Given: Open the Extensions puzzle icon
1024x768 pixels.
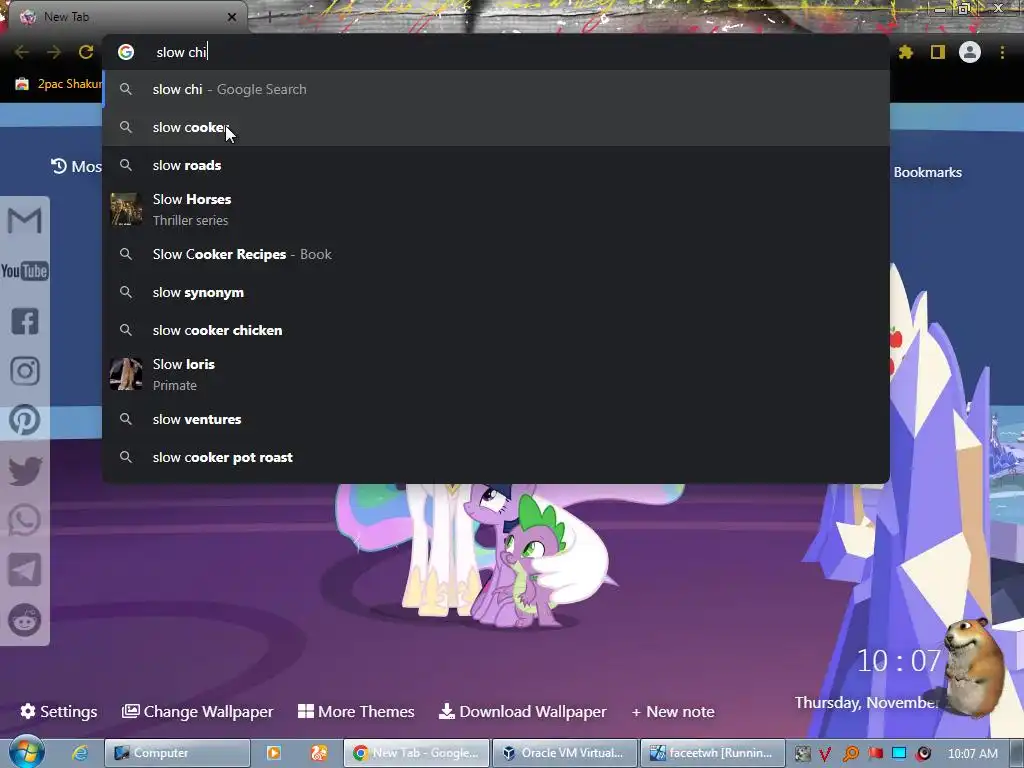Looking at the screenshot, I should [906, 52].
